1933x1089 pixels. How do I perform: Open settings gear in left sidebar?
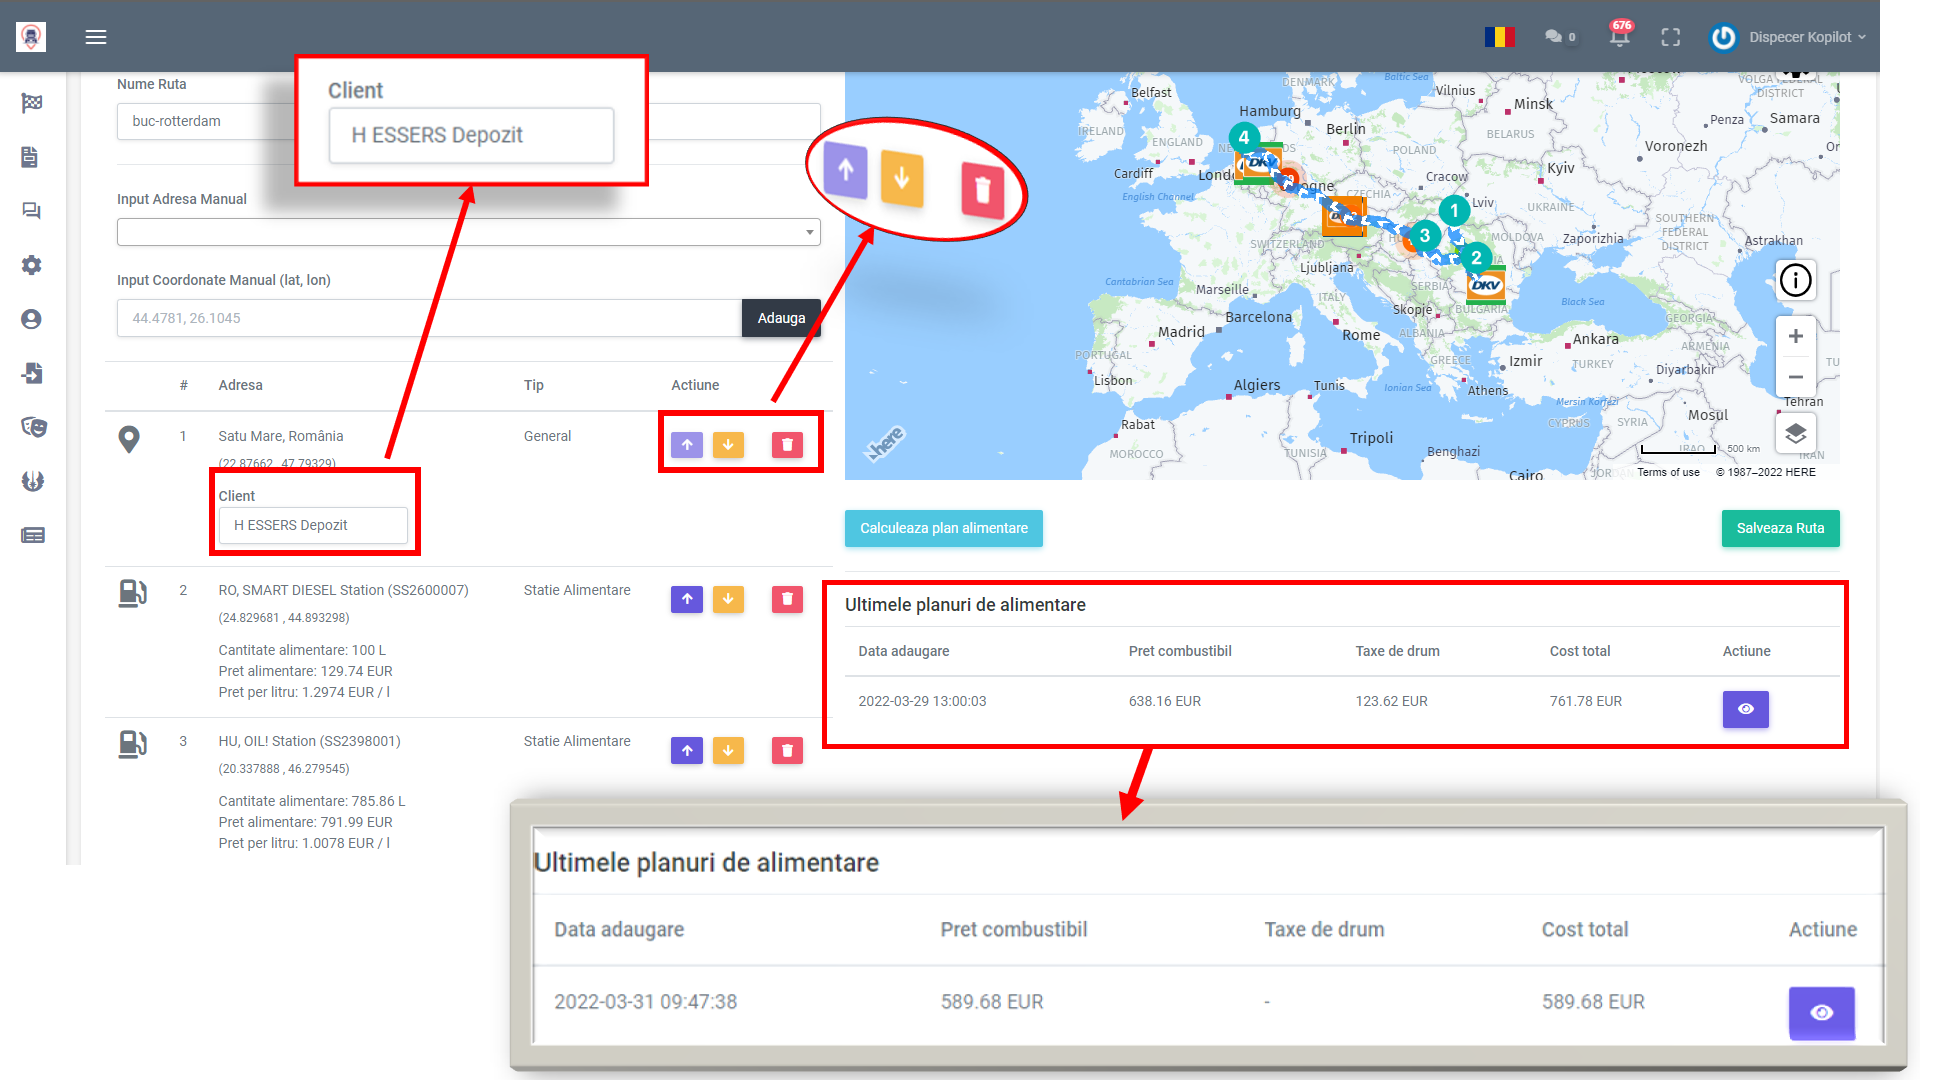(32, 265)
